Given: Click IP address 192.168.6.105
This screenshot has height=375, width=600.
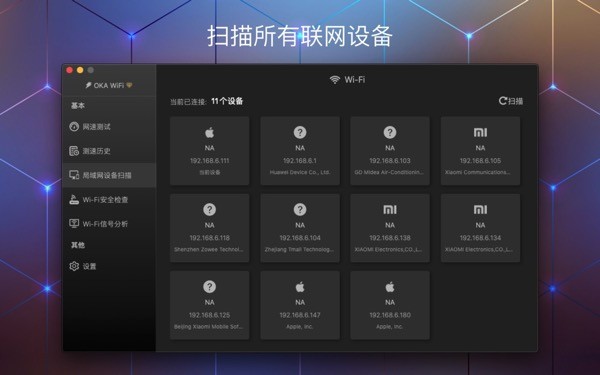Looking at the screenshot, I should click(480, 161).
